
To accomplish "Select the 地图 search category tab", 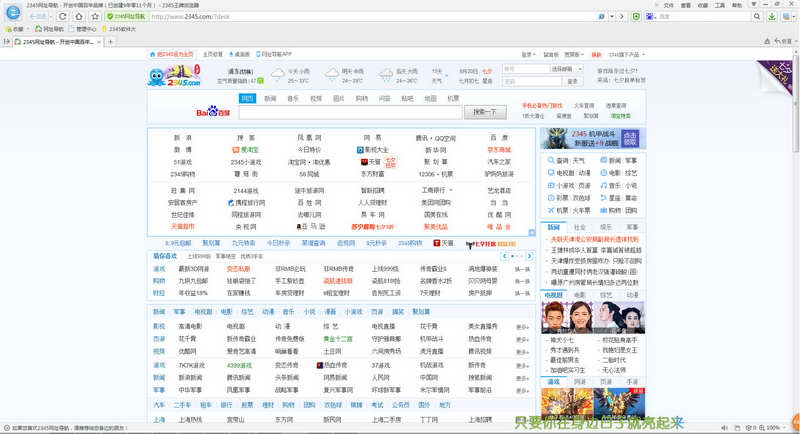I will pos(430,98).
